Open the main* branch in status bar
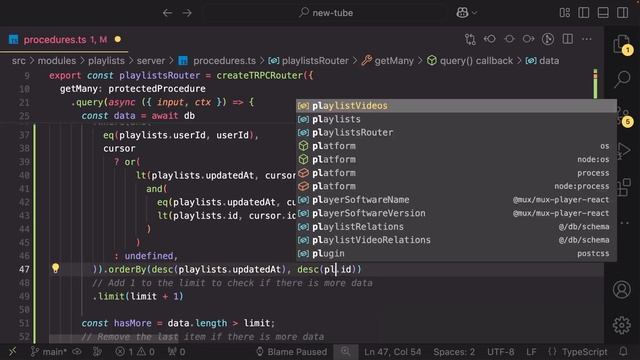The image size is (640, 360). pyautogui.click(x=49, y=351)
